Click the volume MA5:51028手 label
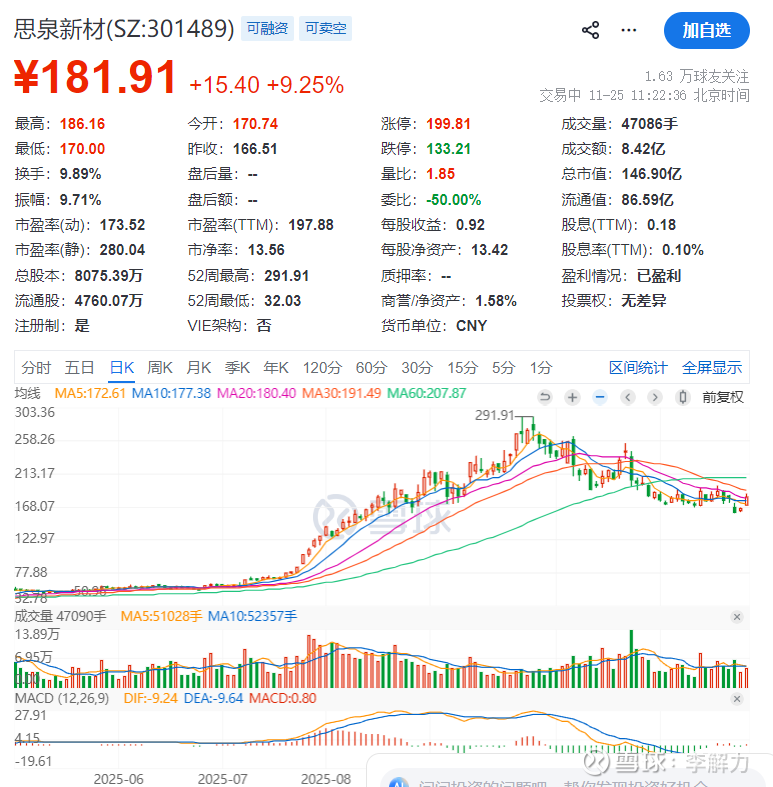 (x=161, y=616)
